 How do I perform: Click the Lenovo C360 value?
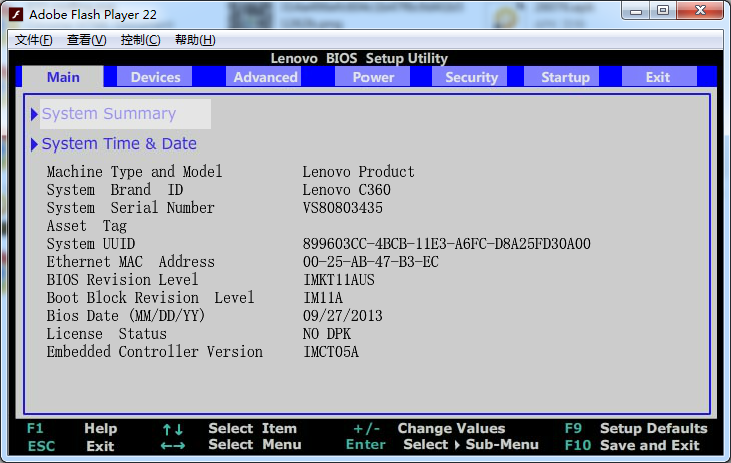point(346,190)
